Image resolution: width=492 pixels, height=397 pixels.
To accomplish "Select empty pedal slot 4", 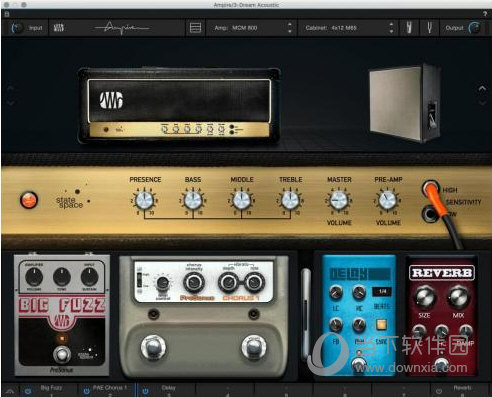I will pos(225,390).
